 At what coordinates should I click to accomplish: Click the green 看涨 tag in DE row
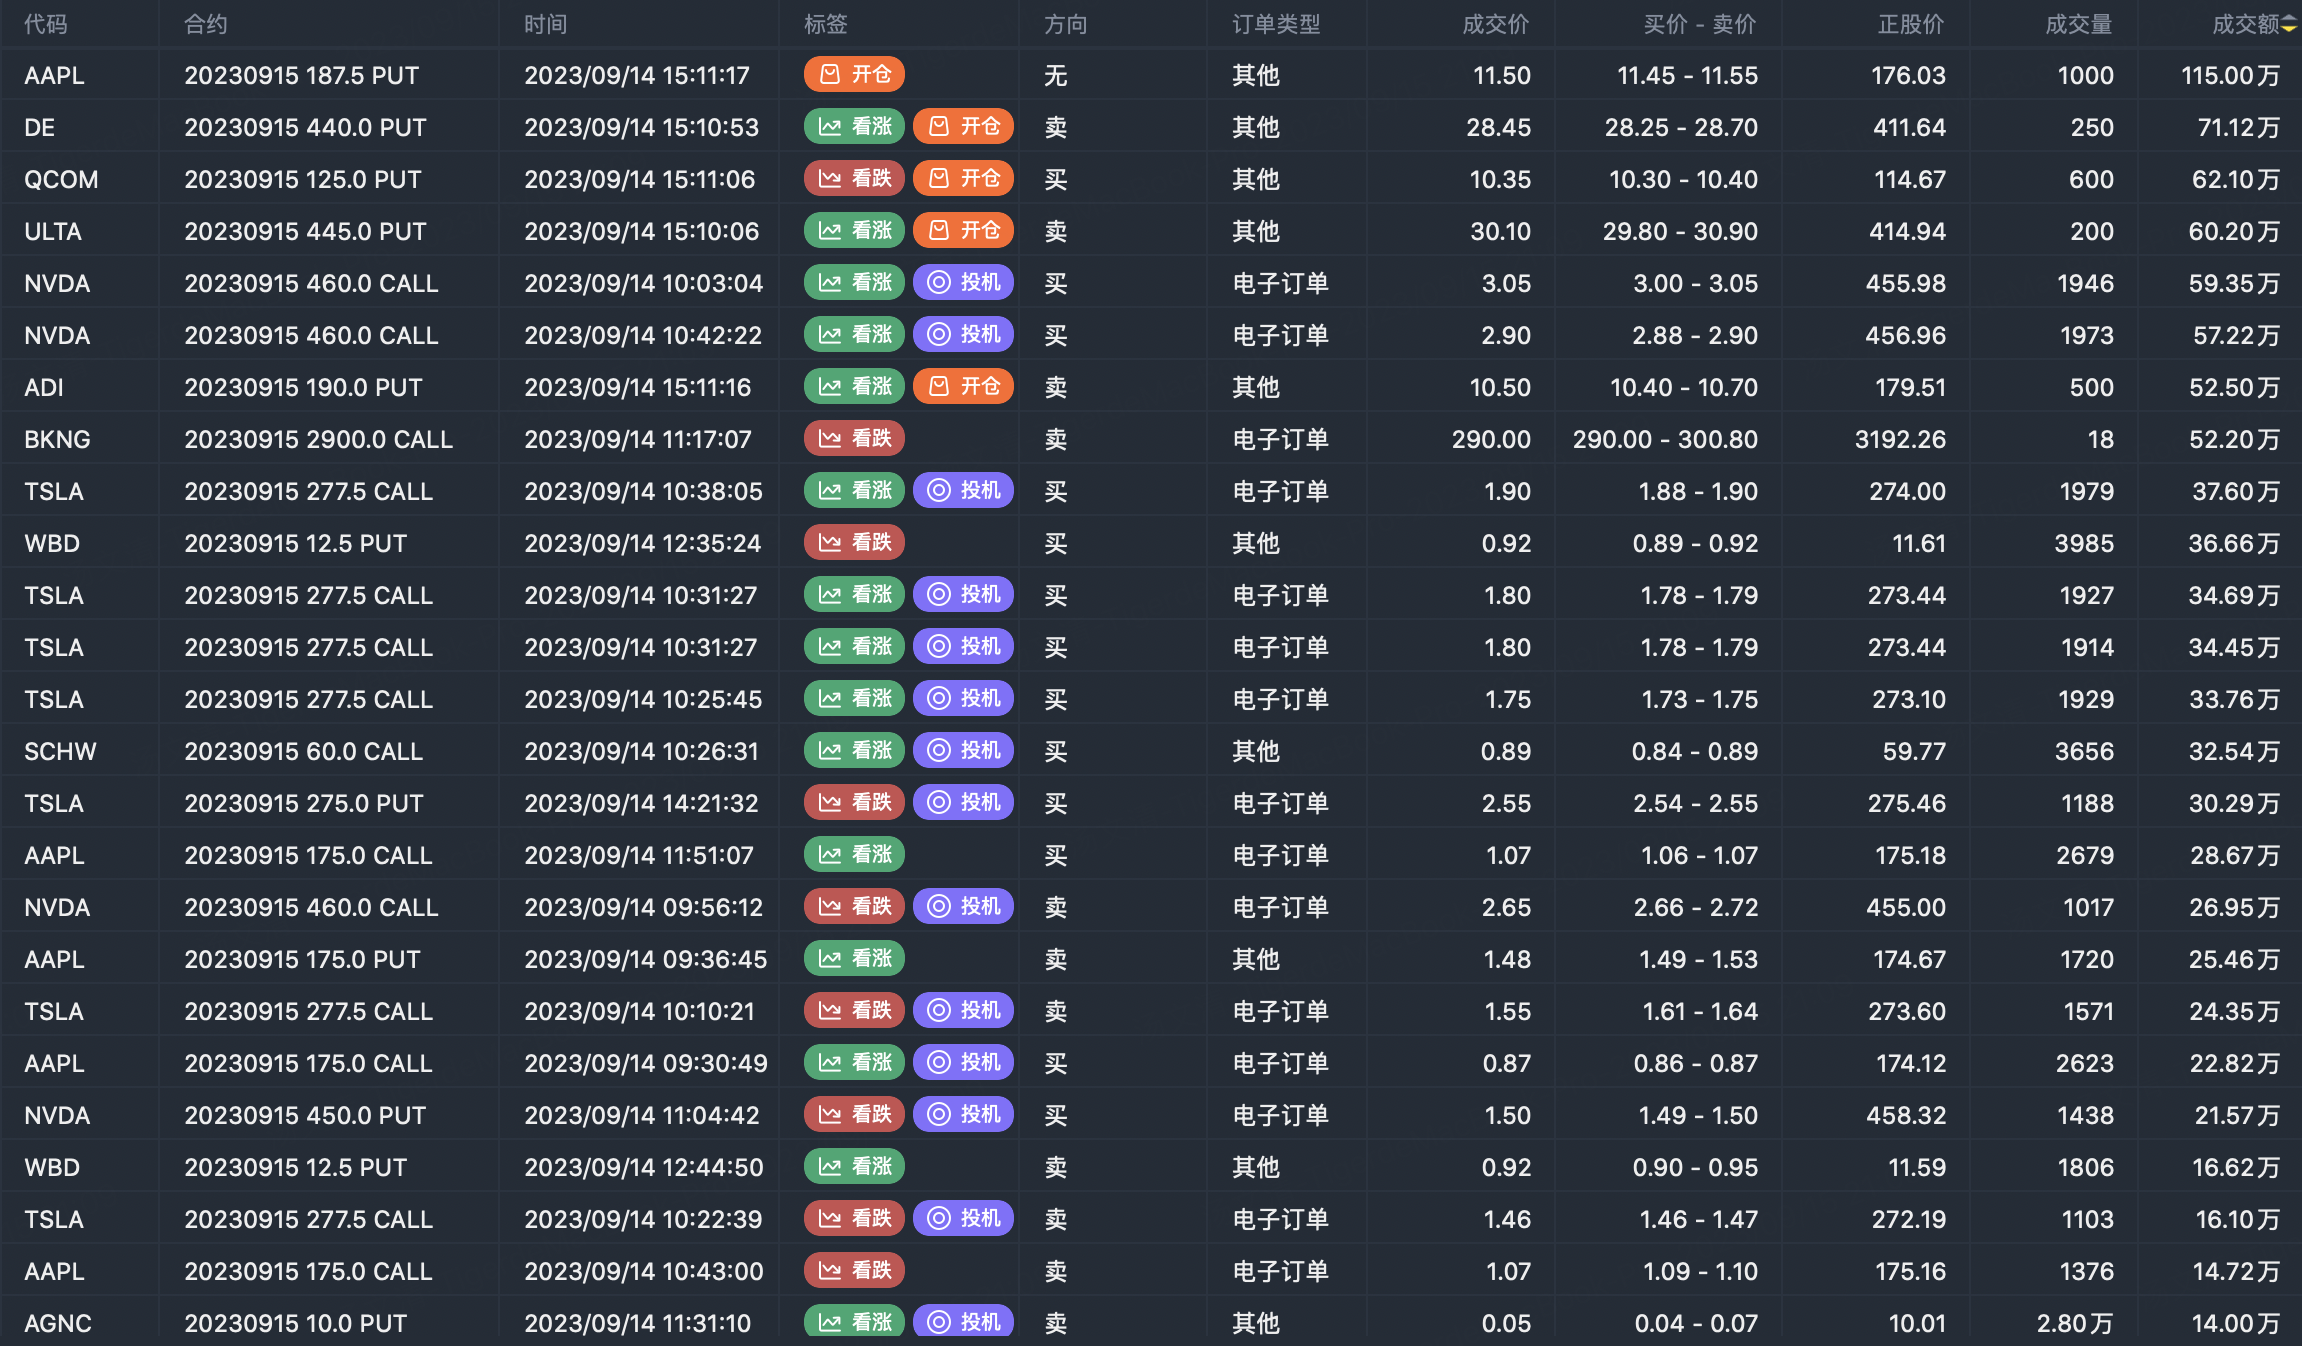[854, 127]
